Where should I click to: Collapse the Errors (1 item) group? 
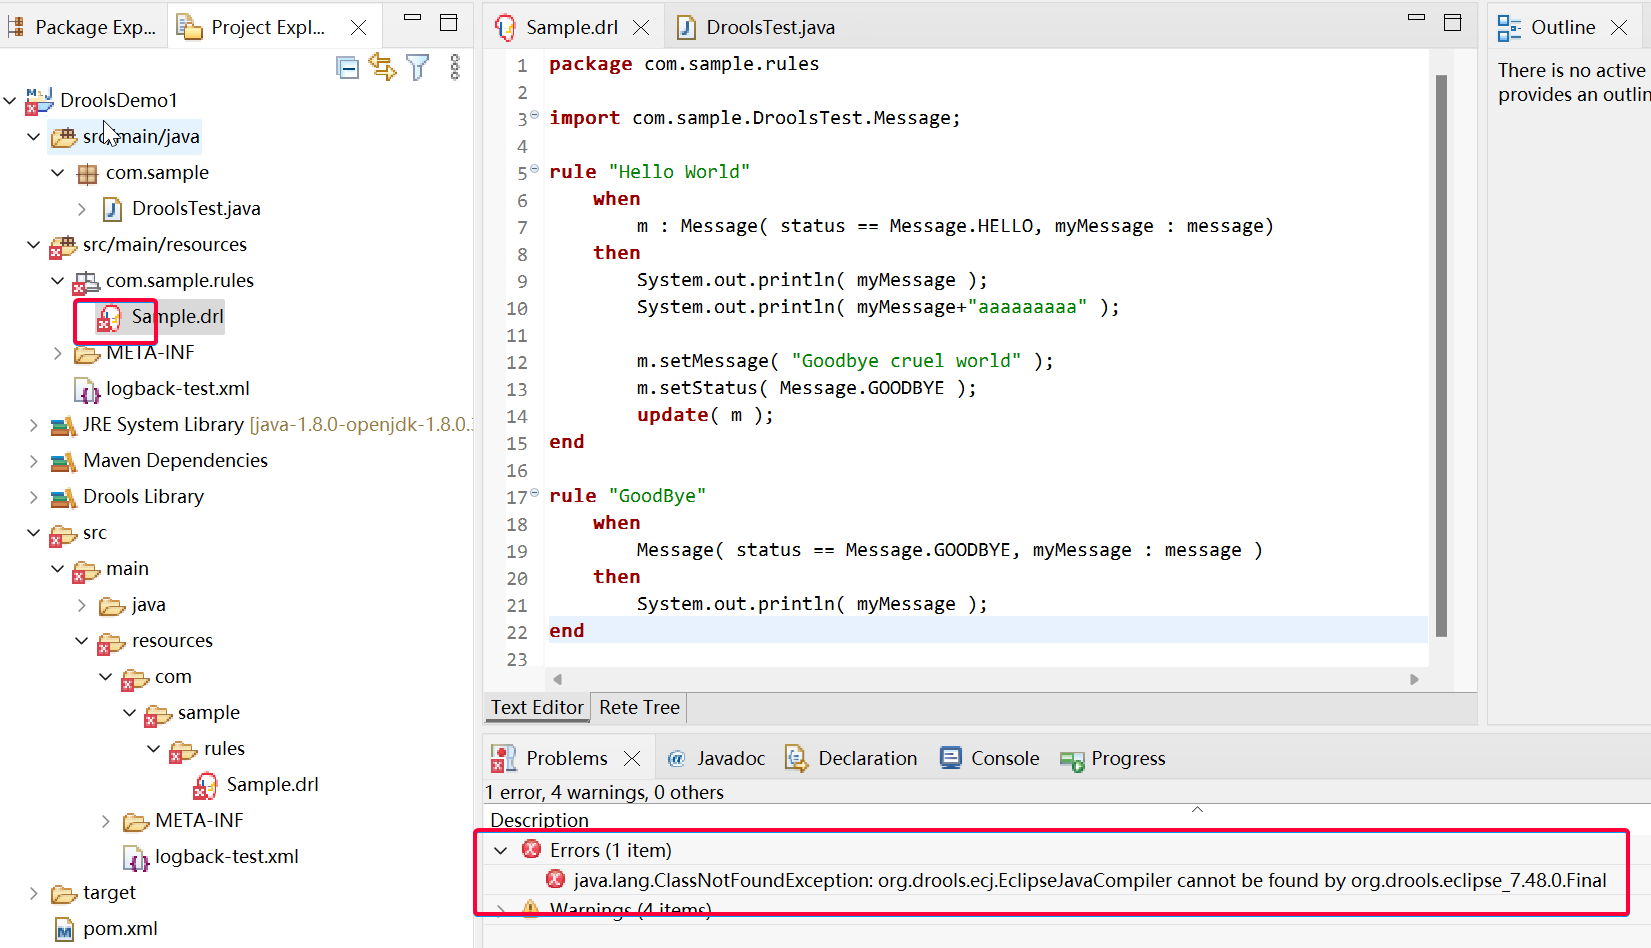click(501, 850)
